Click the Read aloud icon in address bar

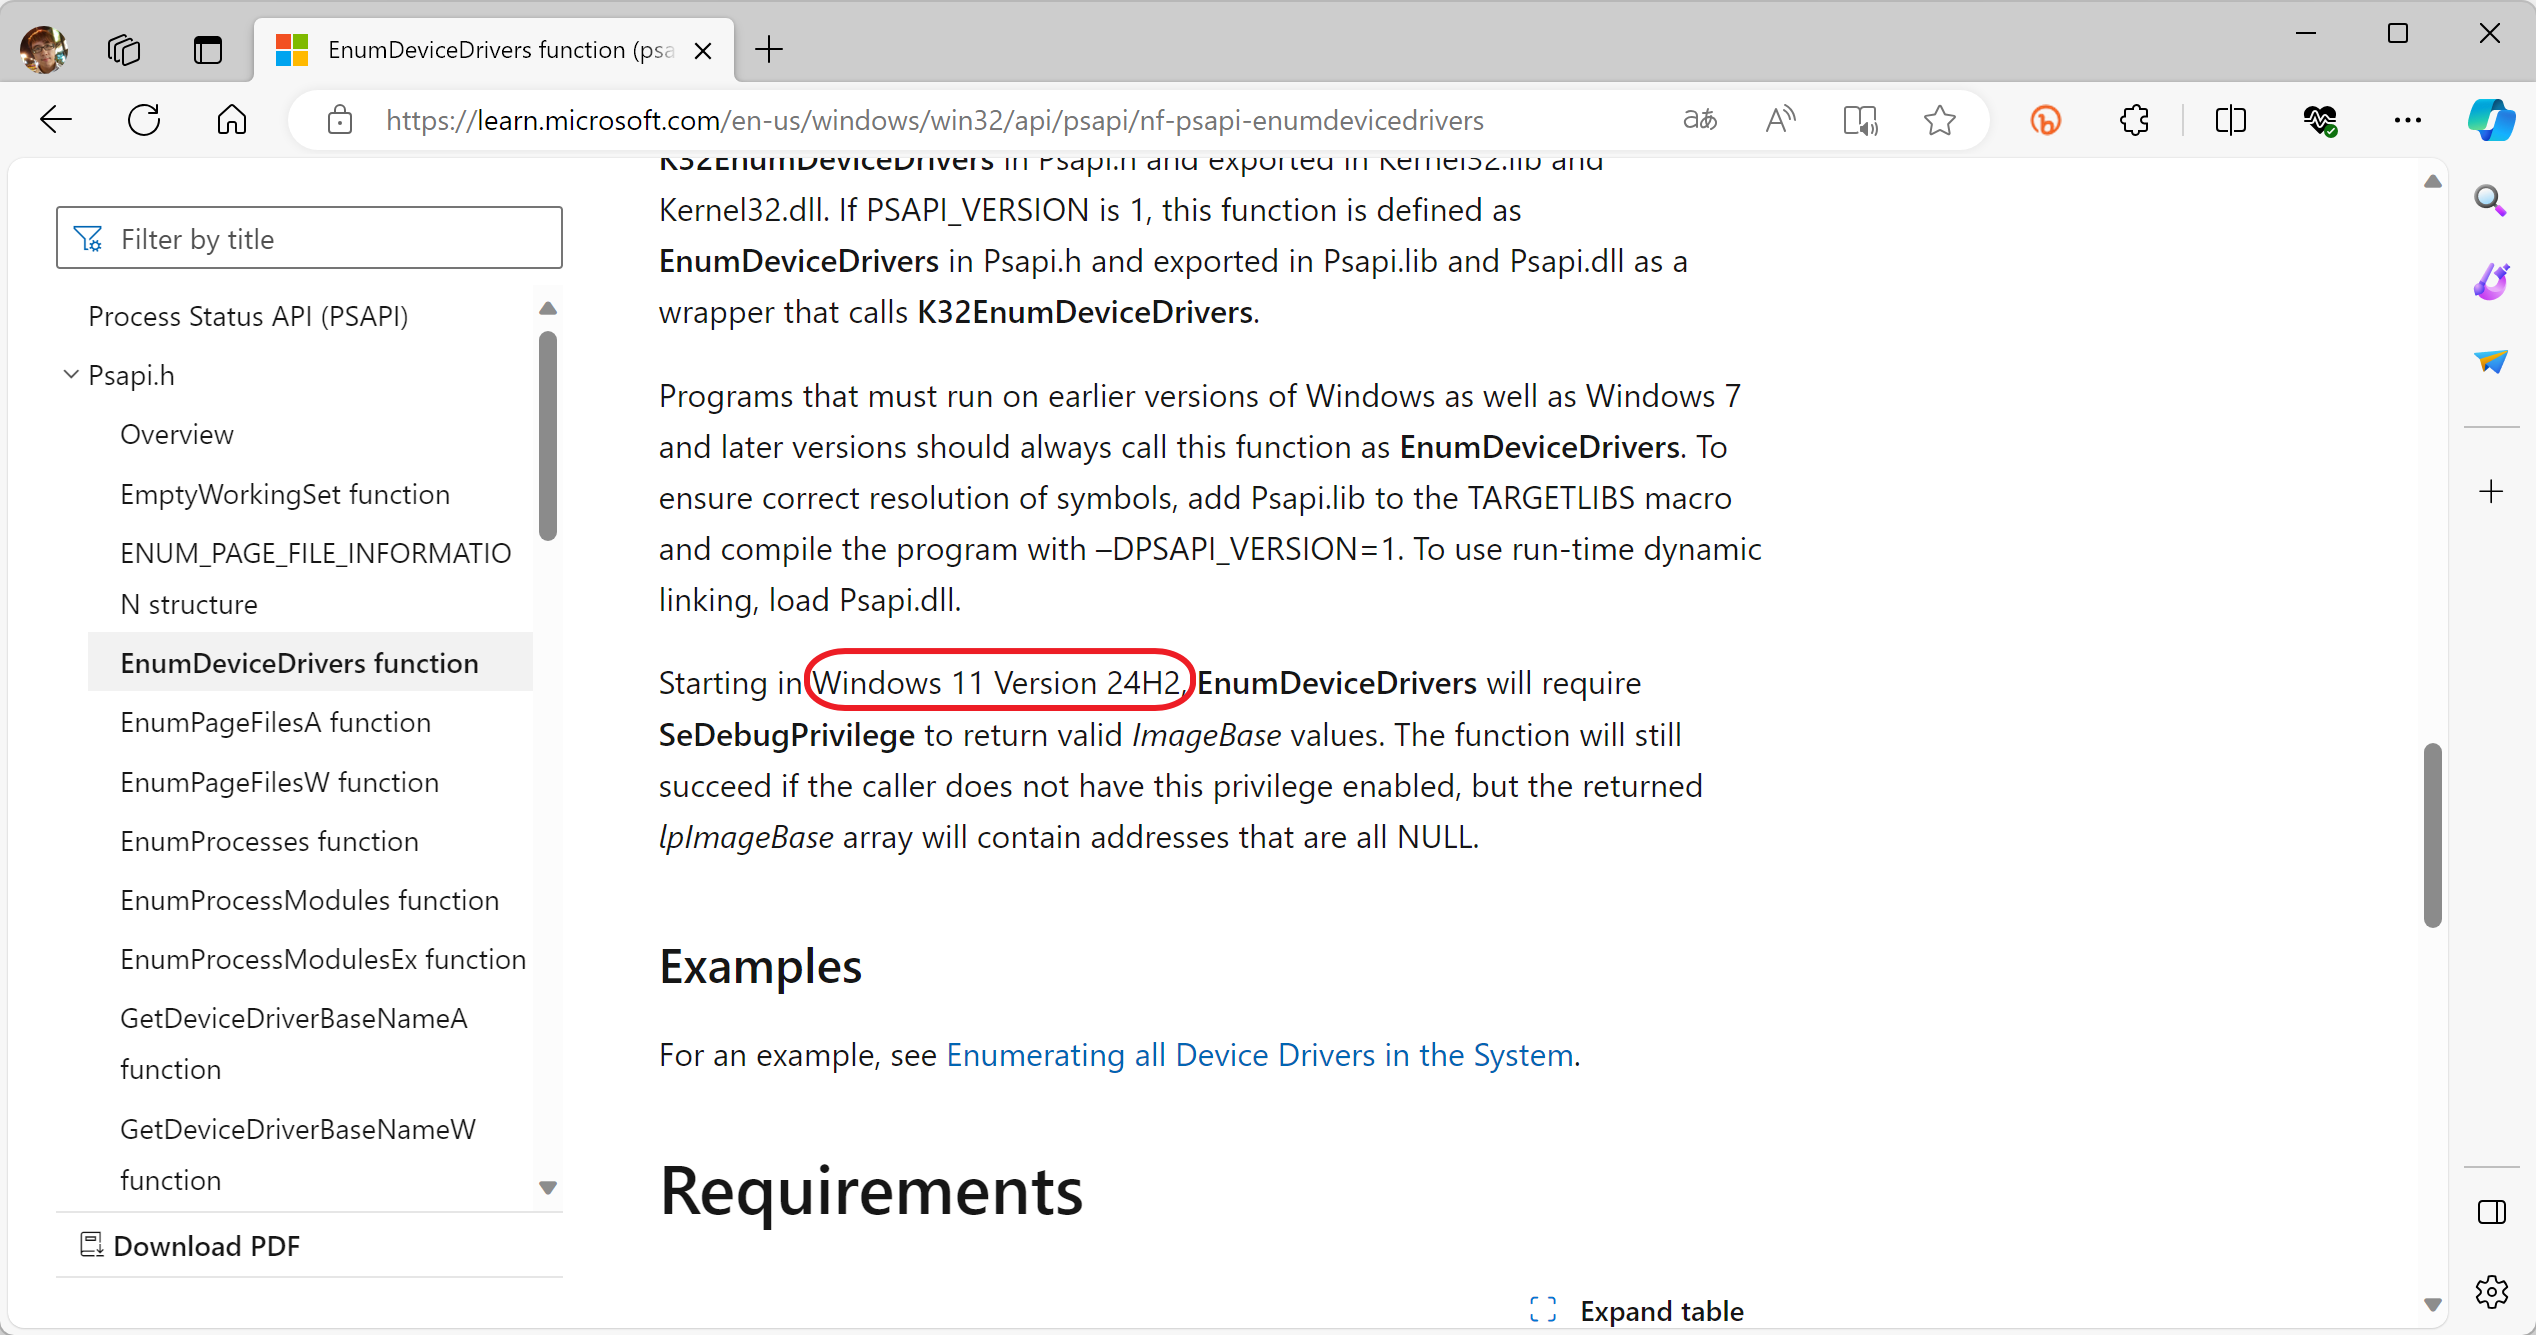click(1780, 120)
